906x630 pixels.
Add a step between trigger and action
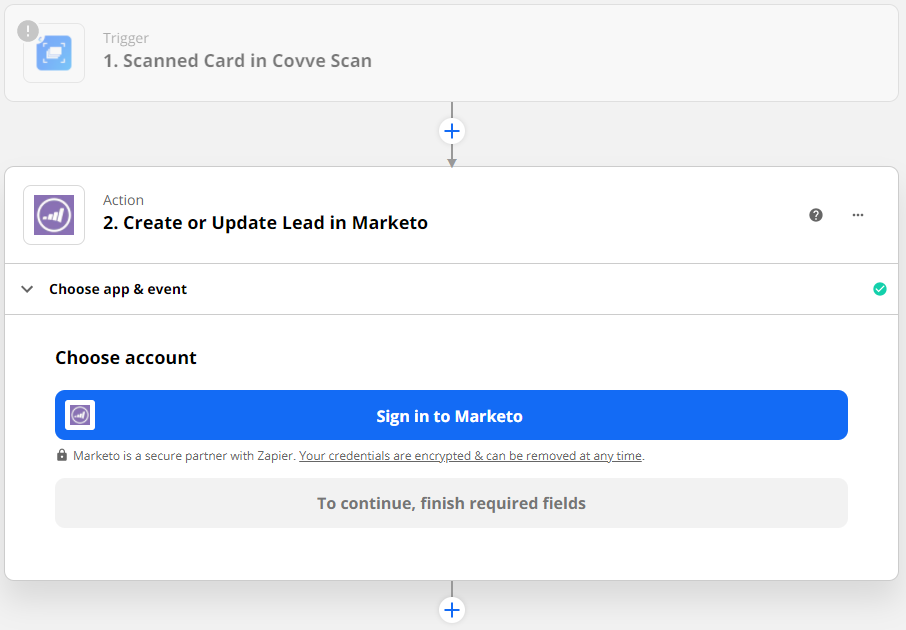(x=452, y=131)
